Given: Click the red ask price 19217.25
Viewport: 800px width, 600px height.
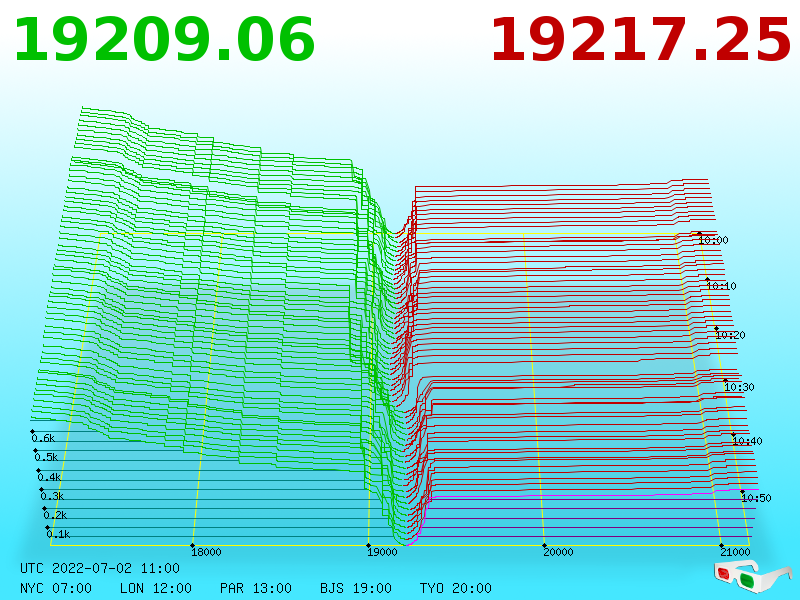Looking at the screenshot, I should pos(641,40).
